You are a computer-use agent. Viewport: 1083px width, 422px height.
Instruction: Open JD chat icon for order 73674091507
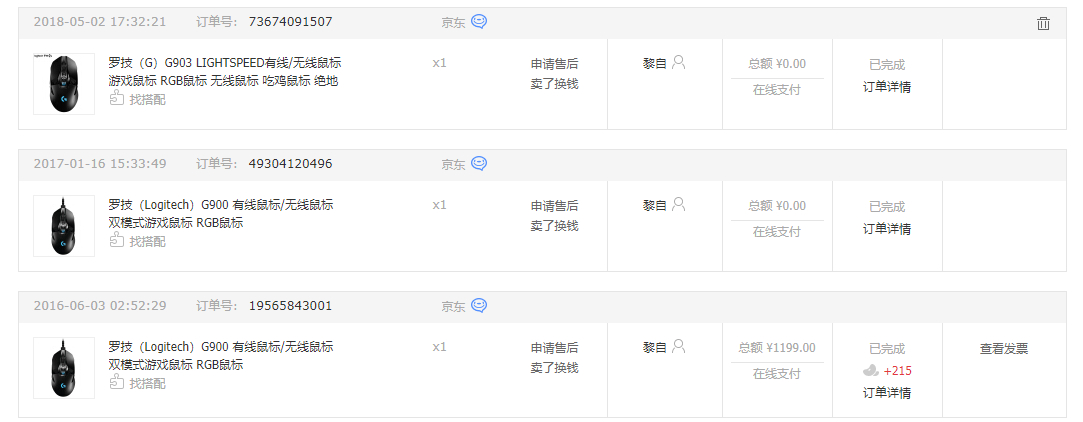479,21
